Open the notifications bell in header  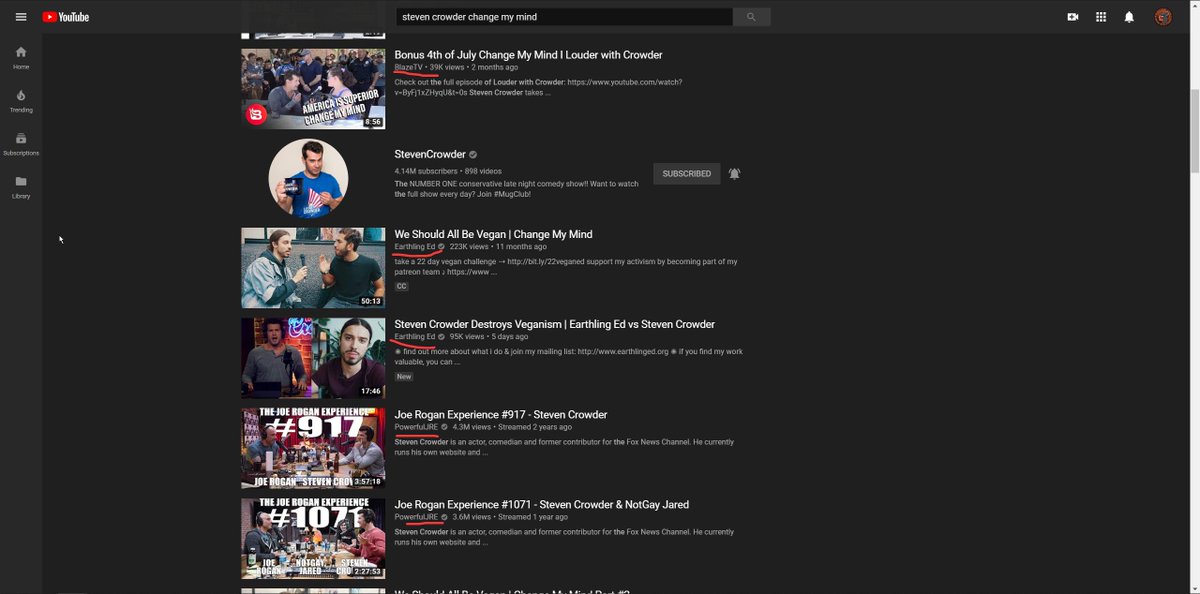tap(1129, 17)
